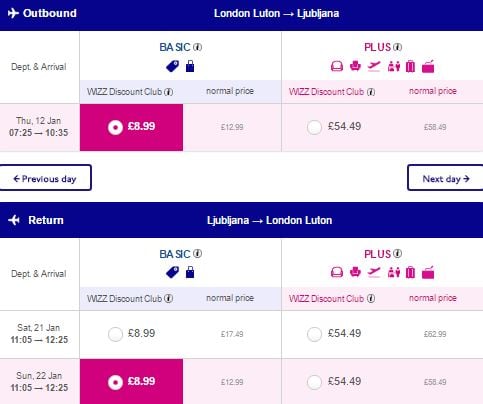The height and width of the screenshot is (404, 483).
Task: Click the Outbound PLUS info icon
Action: tap(397, 47)
